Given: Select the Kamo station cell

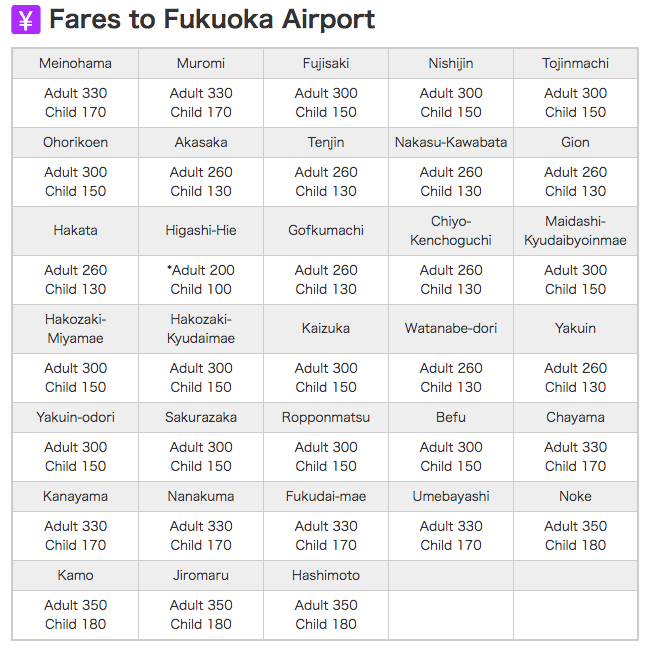Looking at the screenshot, I should click(x=75, y=575).
